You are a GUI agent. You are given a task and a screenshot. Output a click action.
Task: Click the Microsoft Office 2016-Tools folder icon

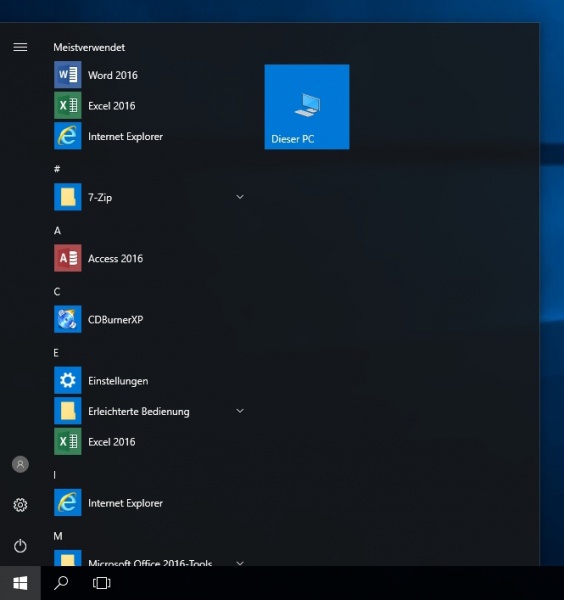point(68,558)
